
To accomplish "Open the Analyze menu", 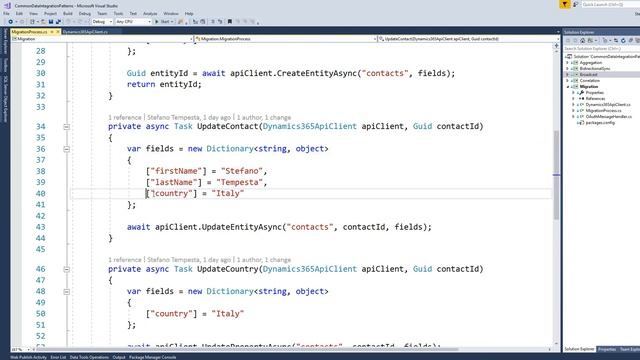I will [x=150, y=13].
